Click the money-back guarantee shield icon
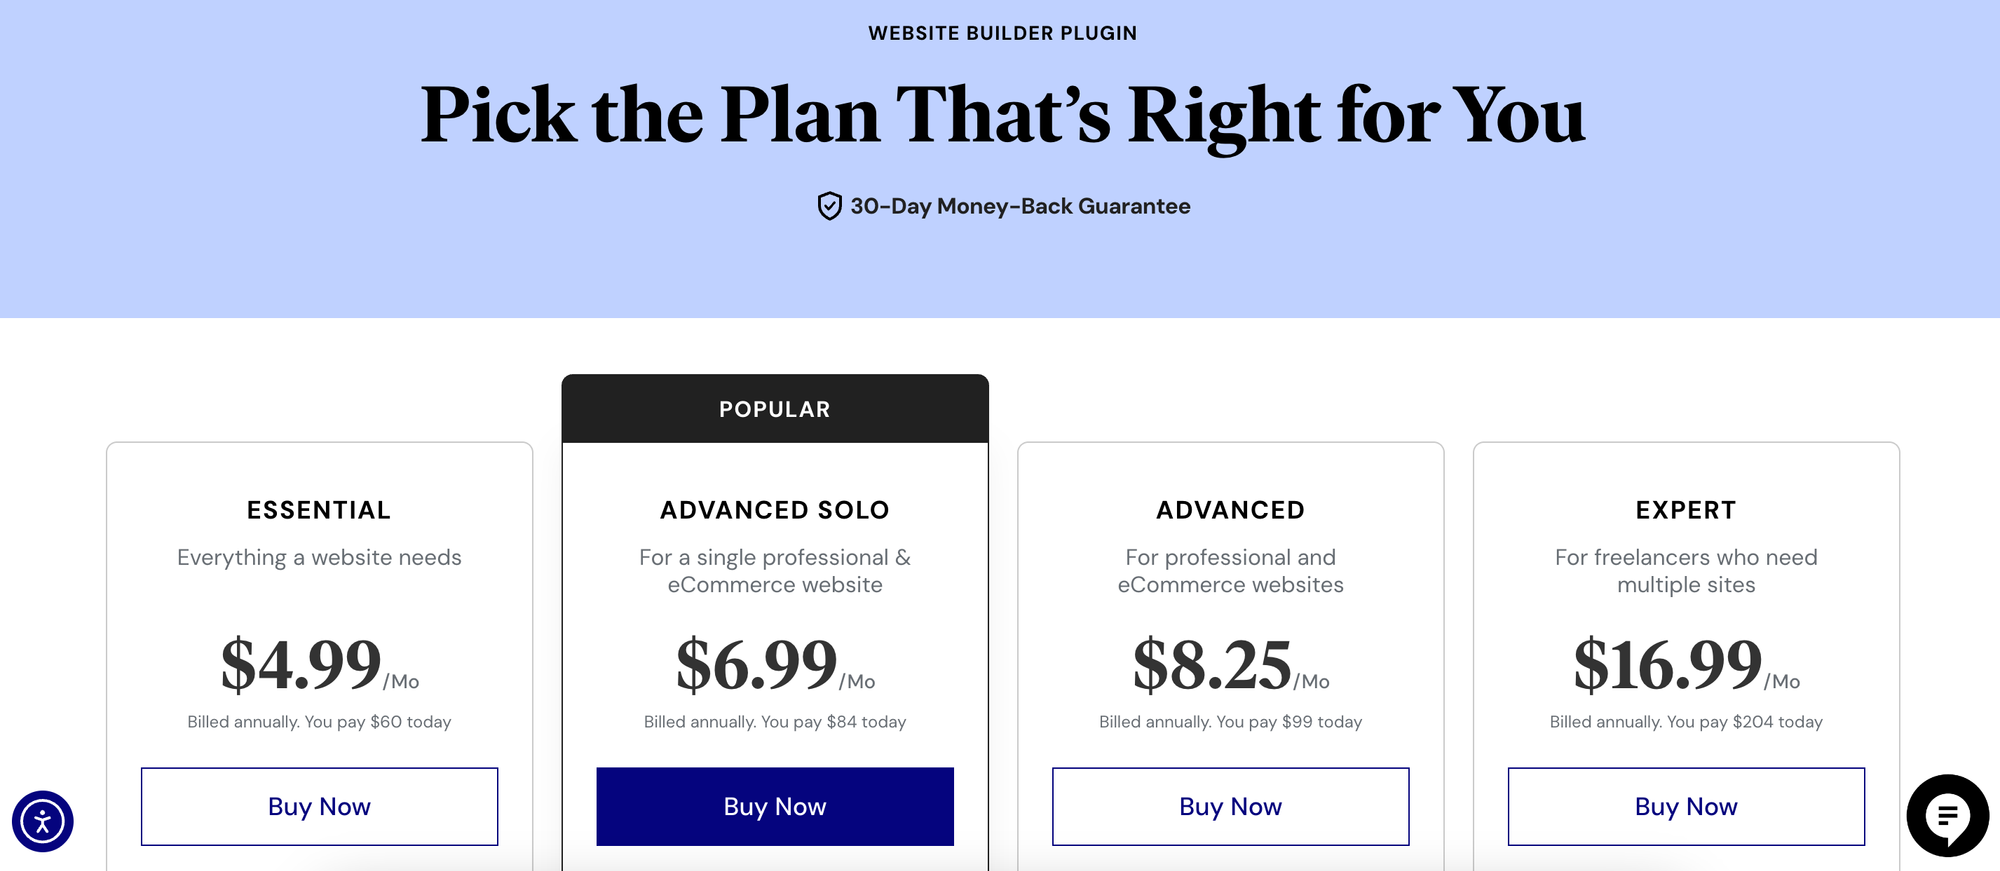 pyautogui.click(x=829, y=206)
